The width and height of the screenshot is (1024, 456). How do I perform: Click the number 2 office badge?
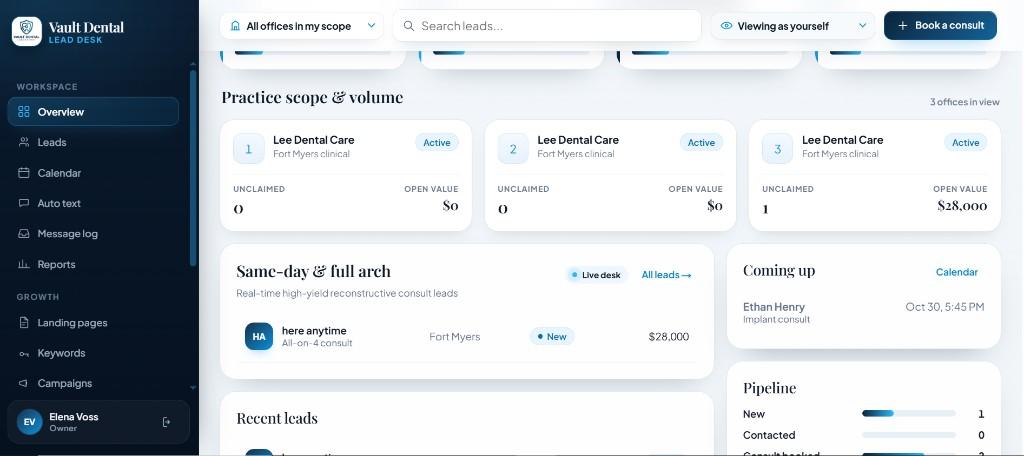[513, 149]
